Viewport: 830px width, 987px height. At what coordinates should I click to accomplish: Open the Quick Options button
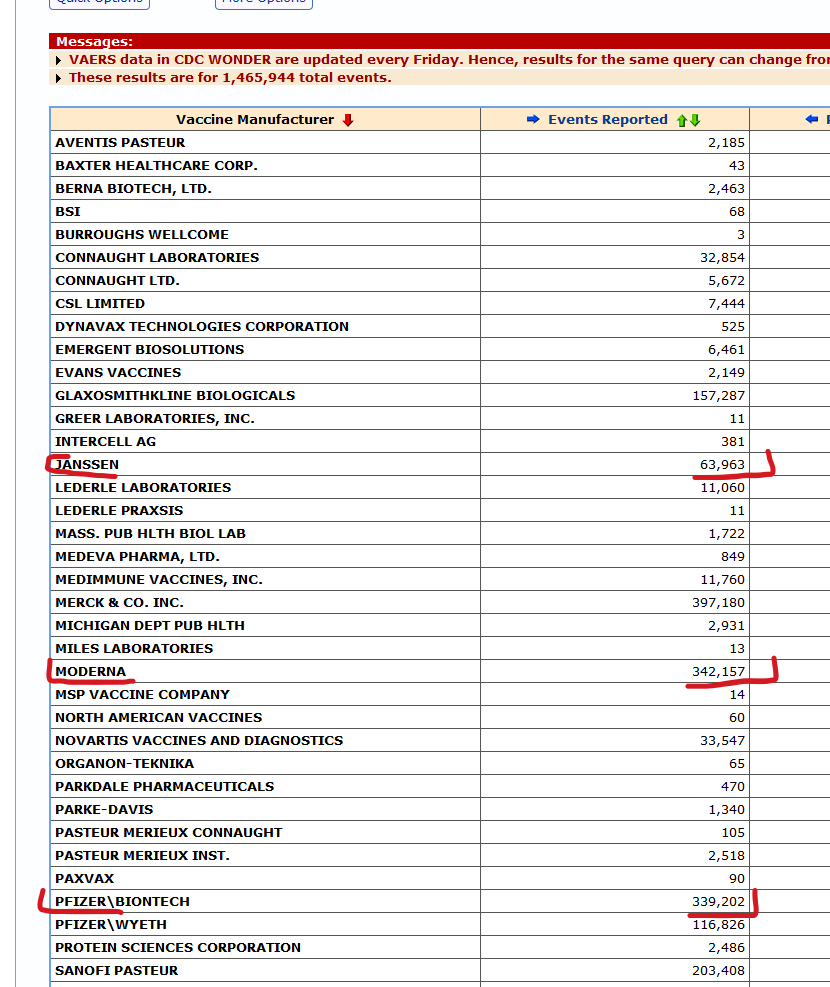pos(100,3)
